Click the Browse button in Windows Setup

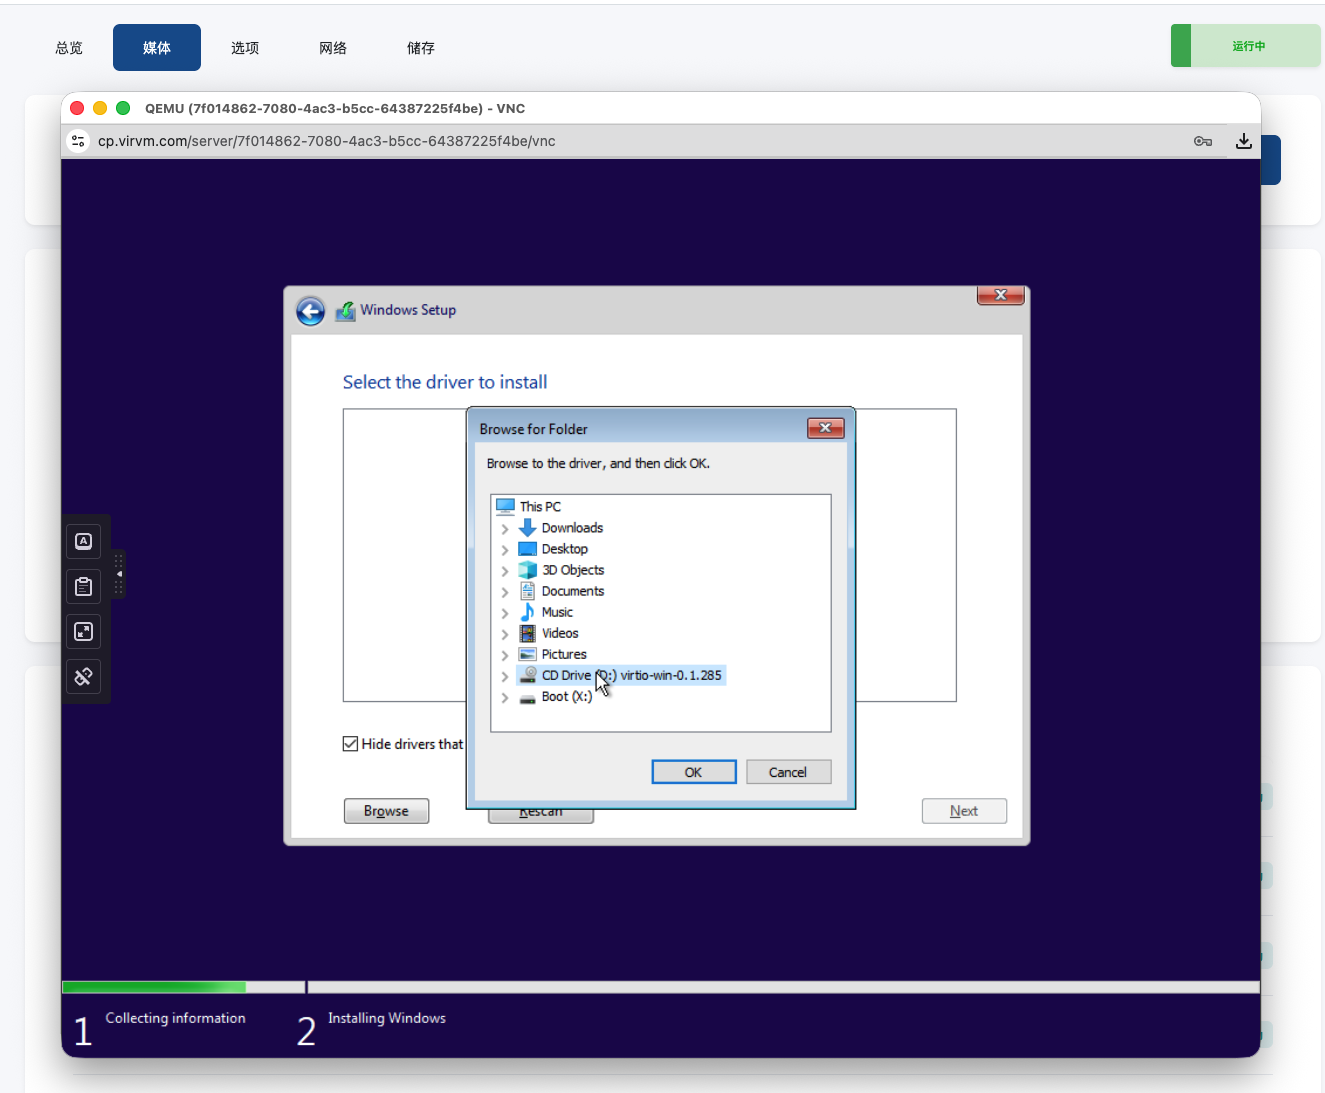(386, 811)
